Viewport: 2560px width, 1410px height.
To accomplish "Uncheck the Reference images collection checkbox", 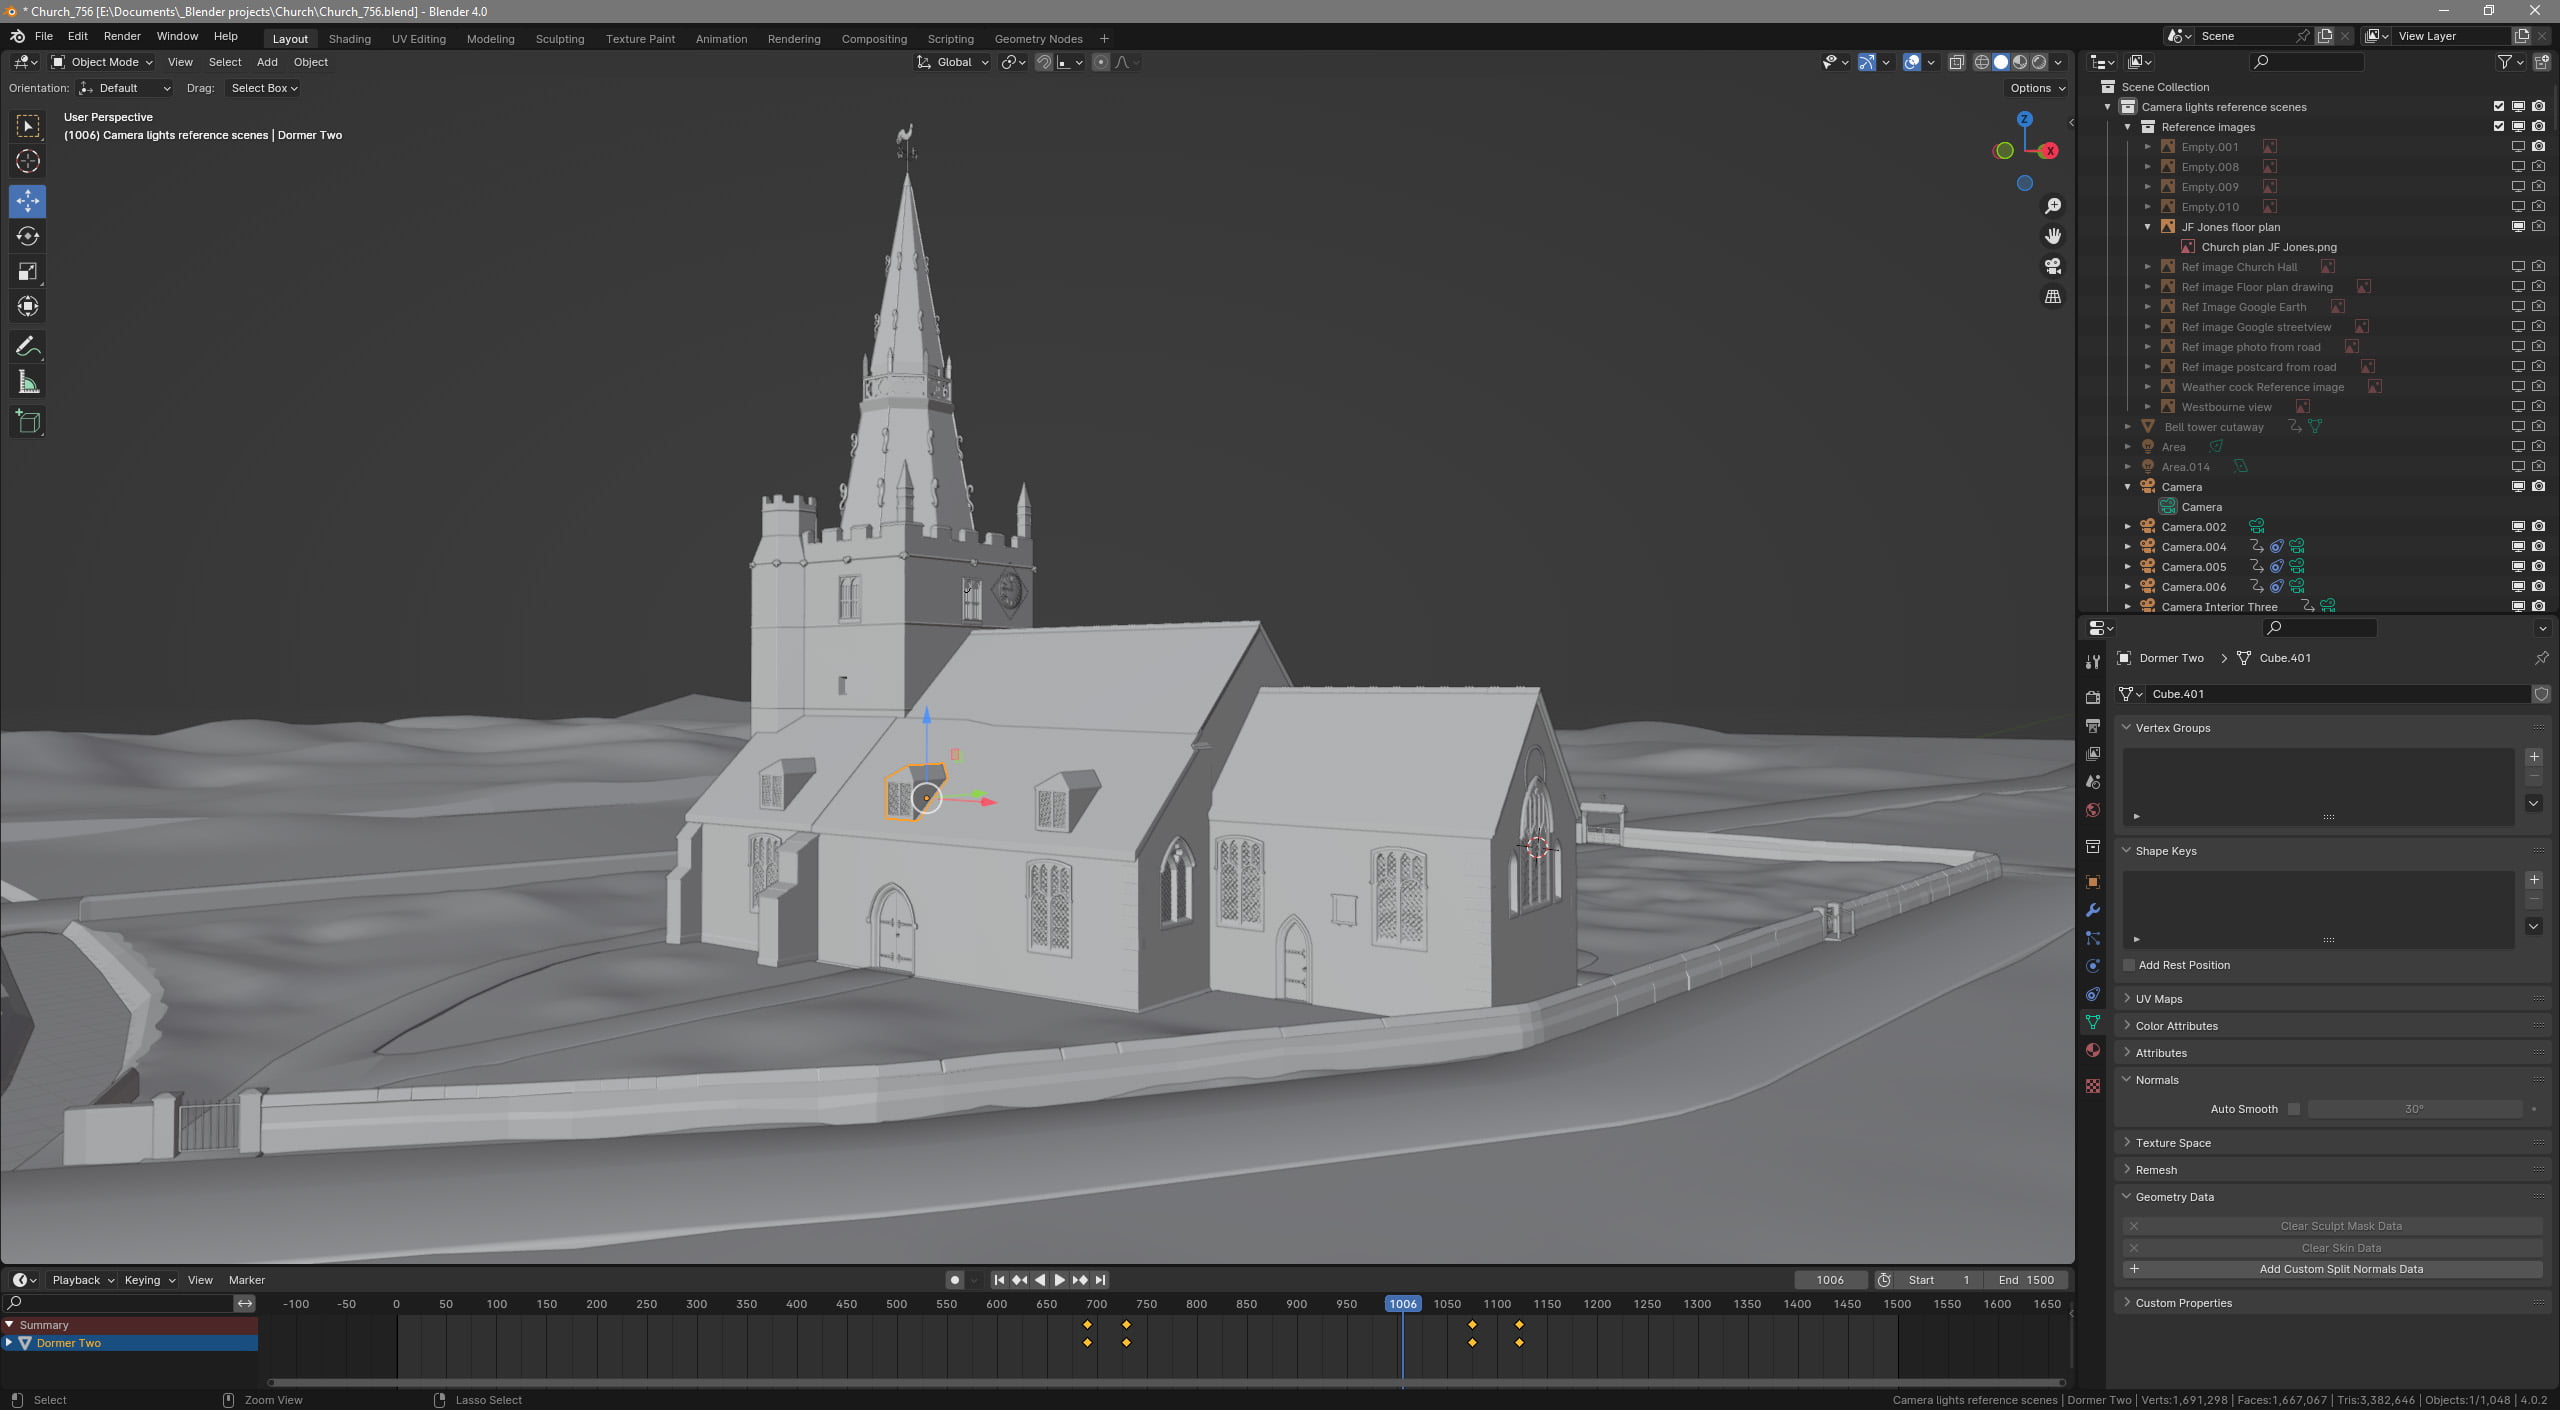I will click(x=2499, y=127).
